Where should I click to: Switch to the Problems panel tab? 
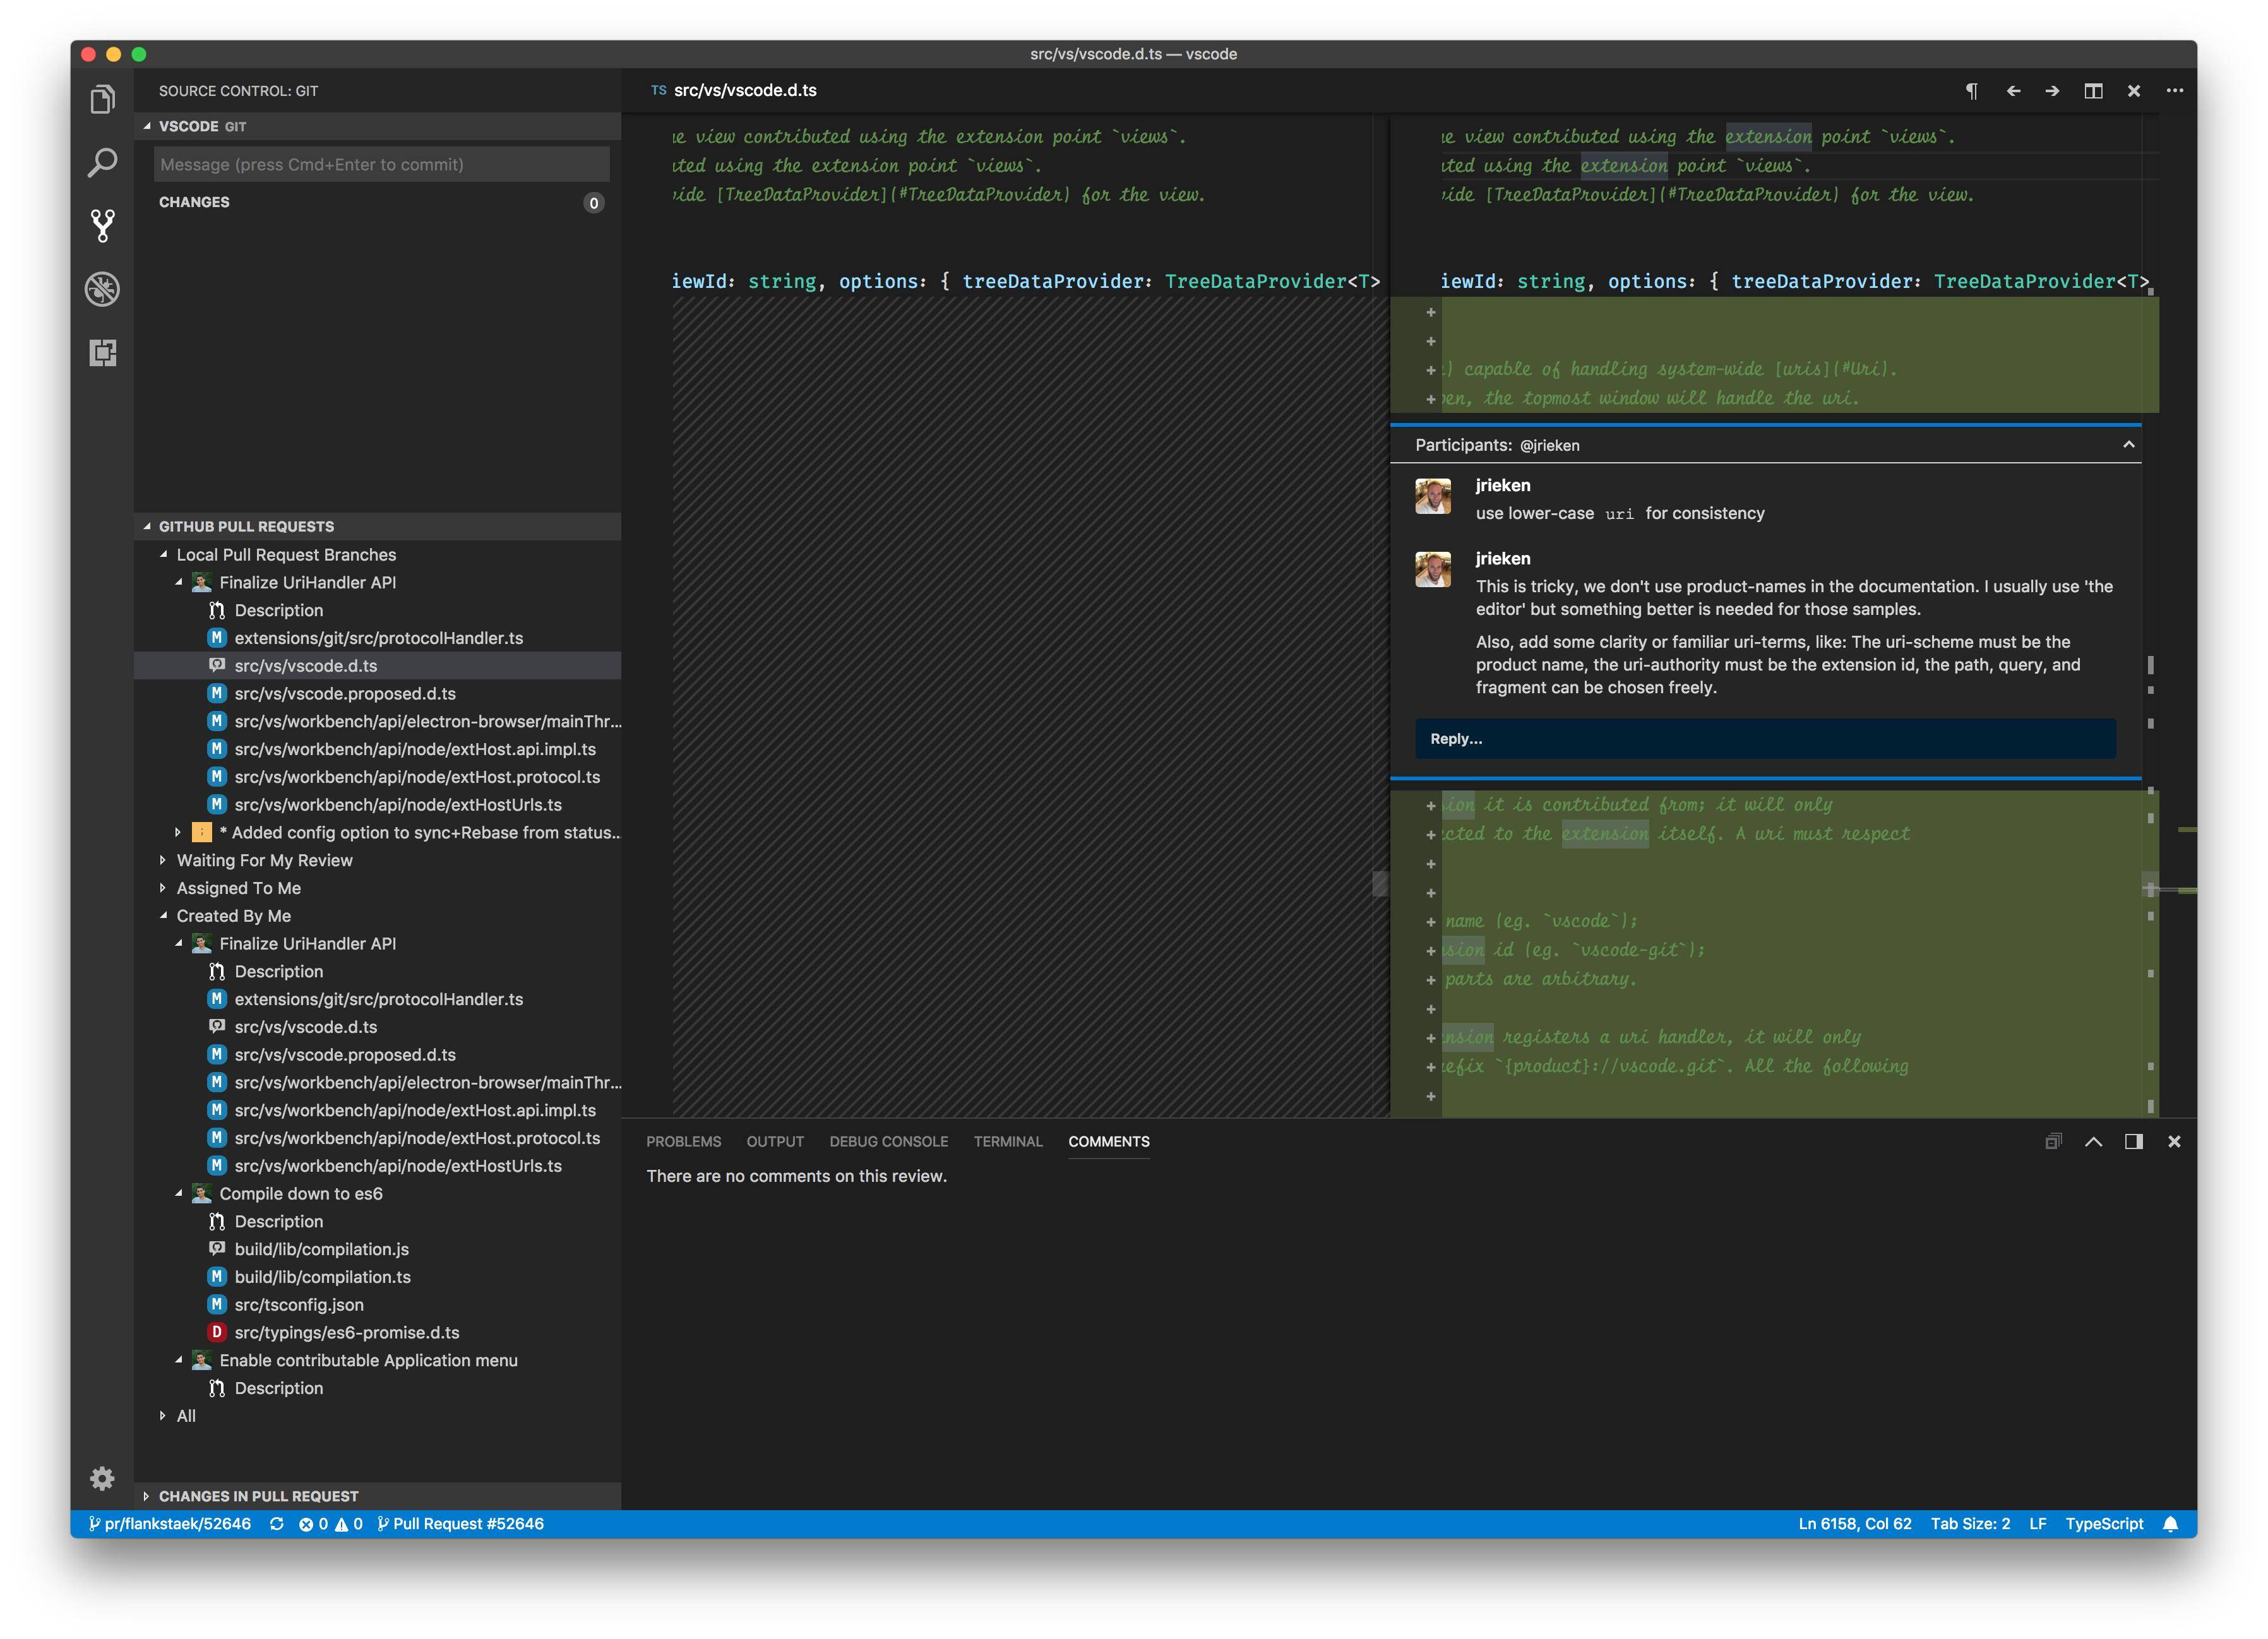683,1141
